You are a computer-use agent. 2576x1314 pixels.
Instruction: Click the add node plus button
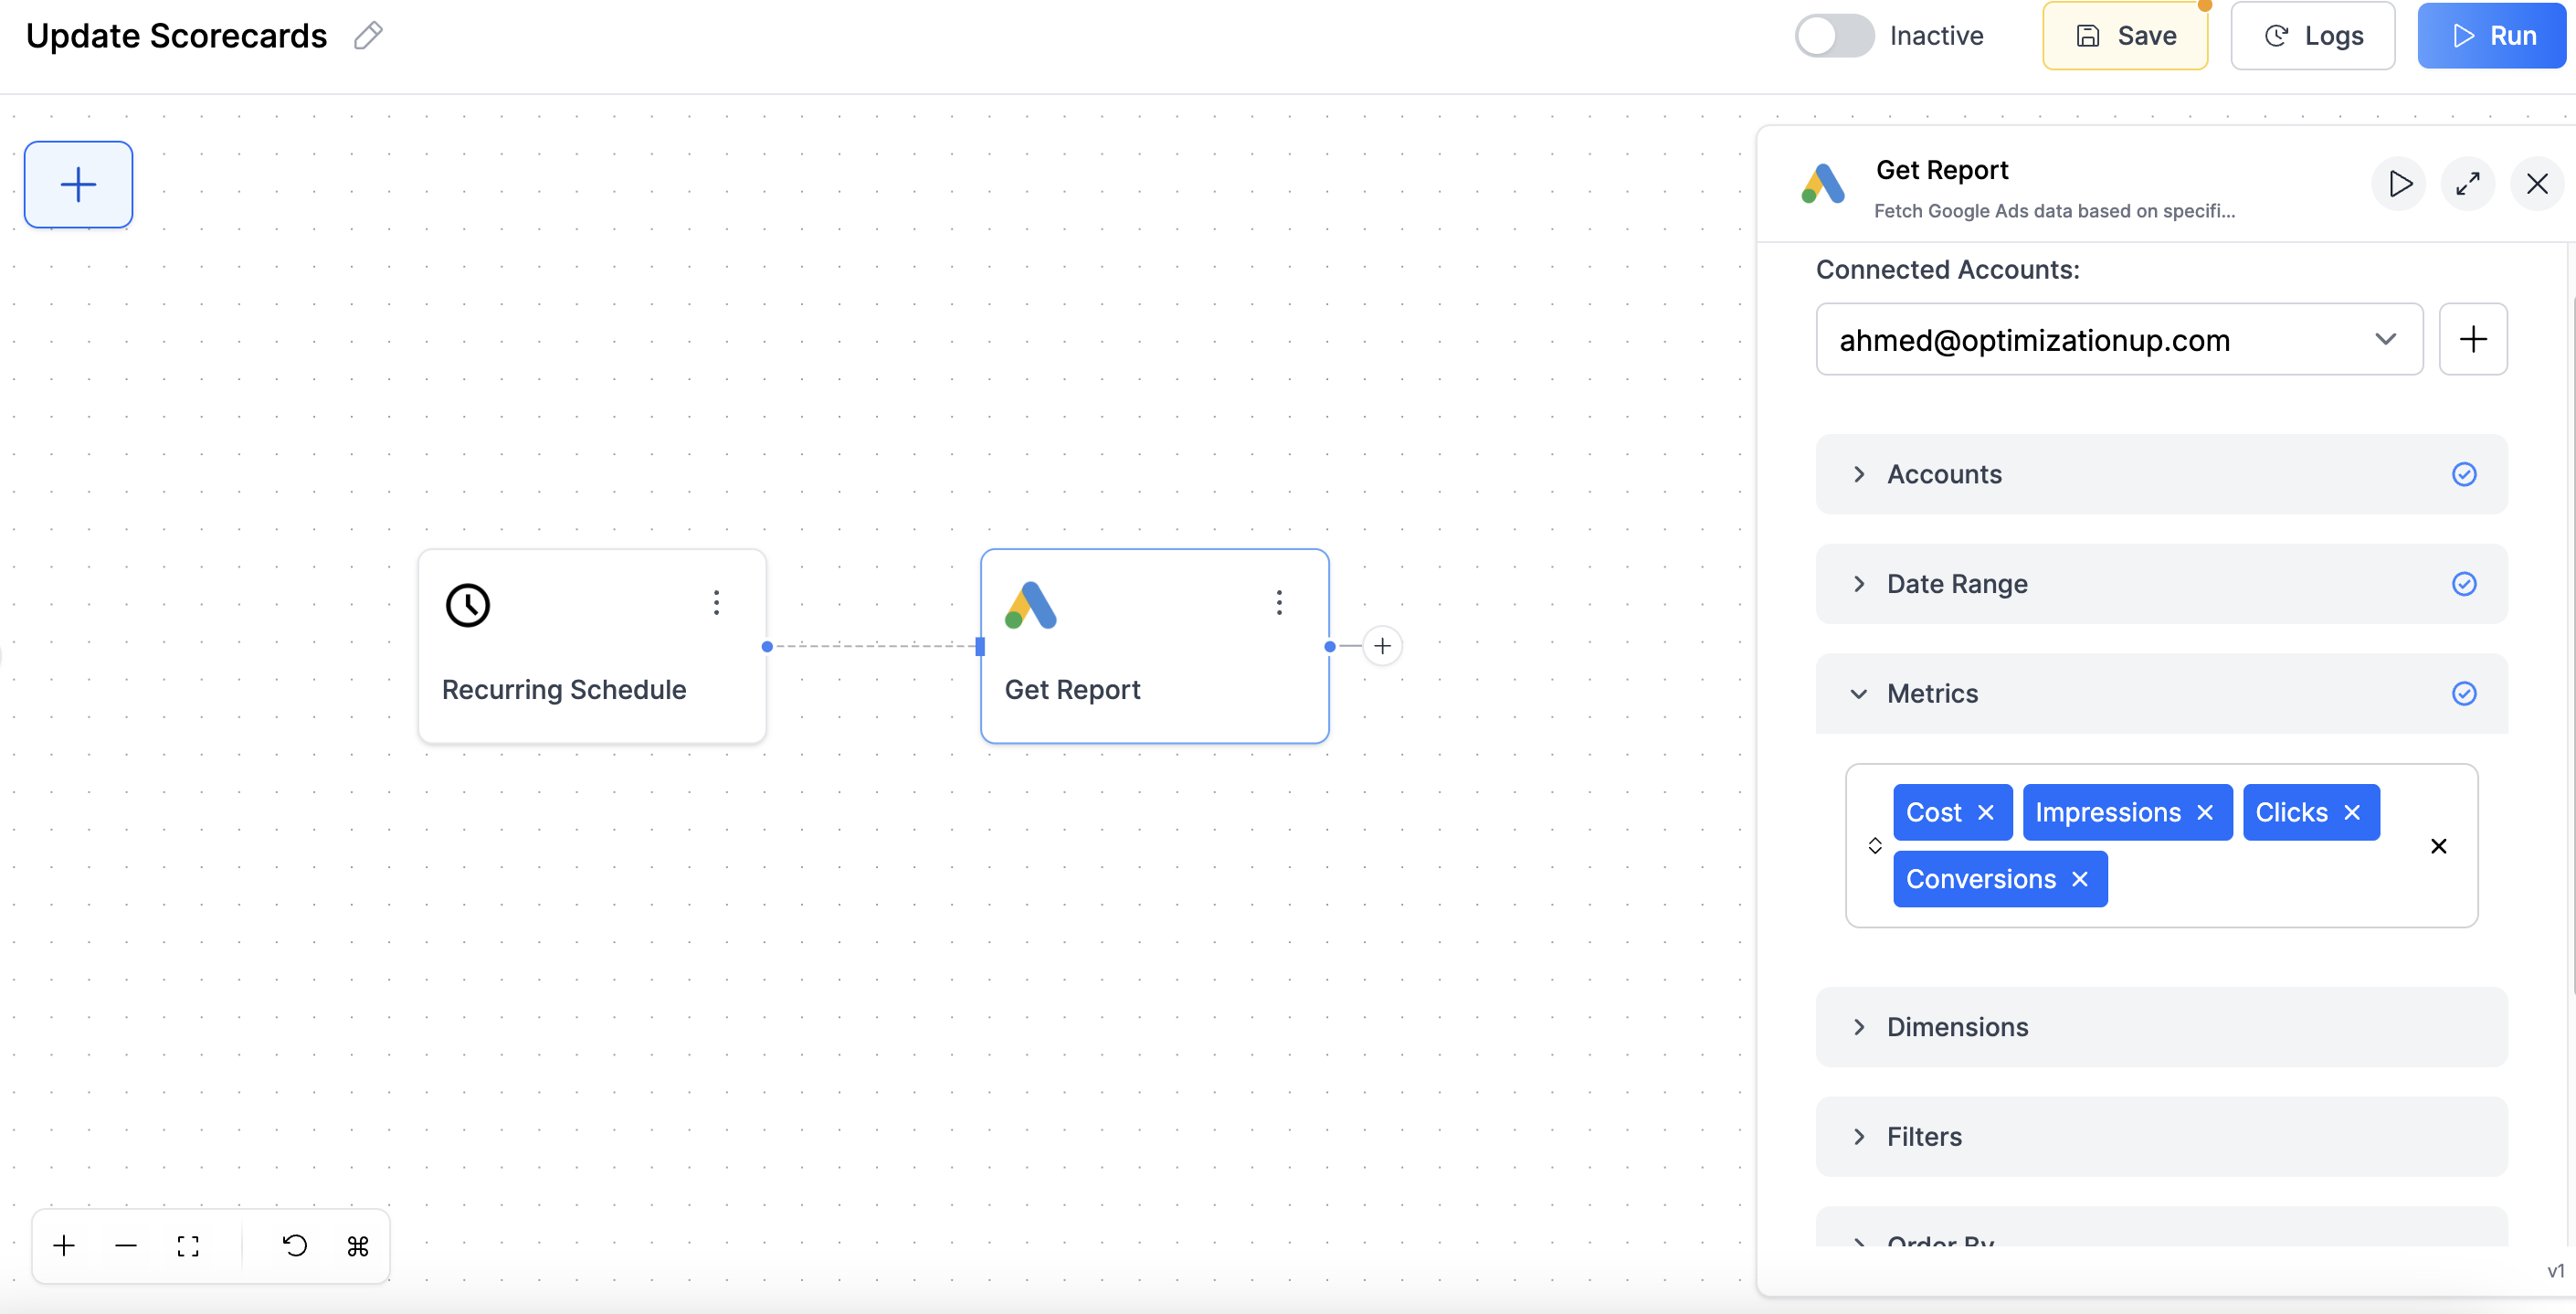coord(78,184)
